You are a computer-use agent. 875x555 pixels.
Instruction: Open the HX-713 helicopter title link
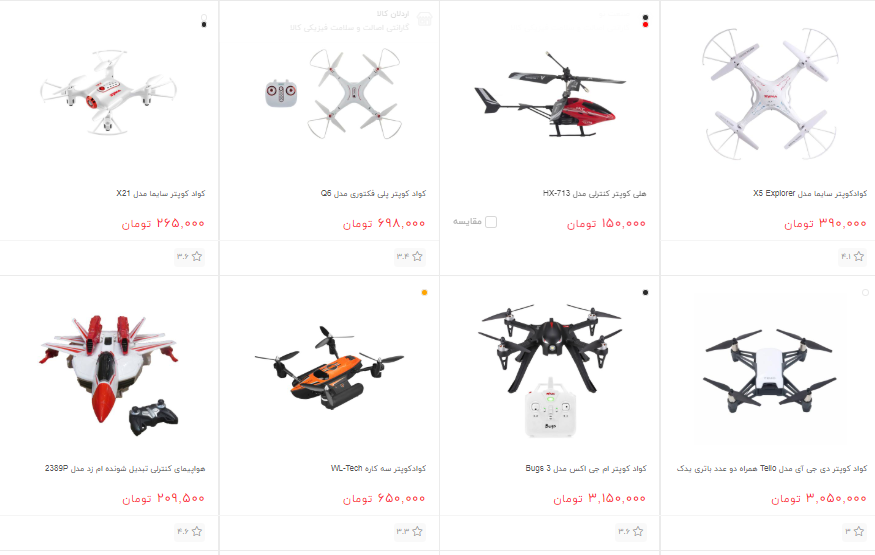pos(594,194)
